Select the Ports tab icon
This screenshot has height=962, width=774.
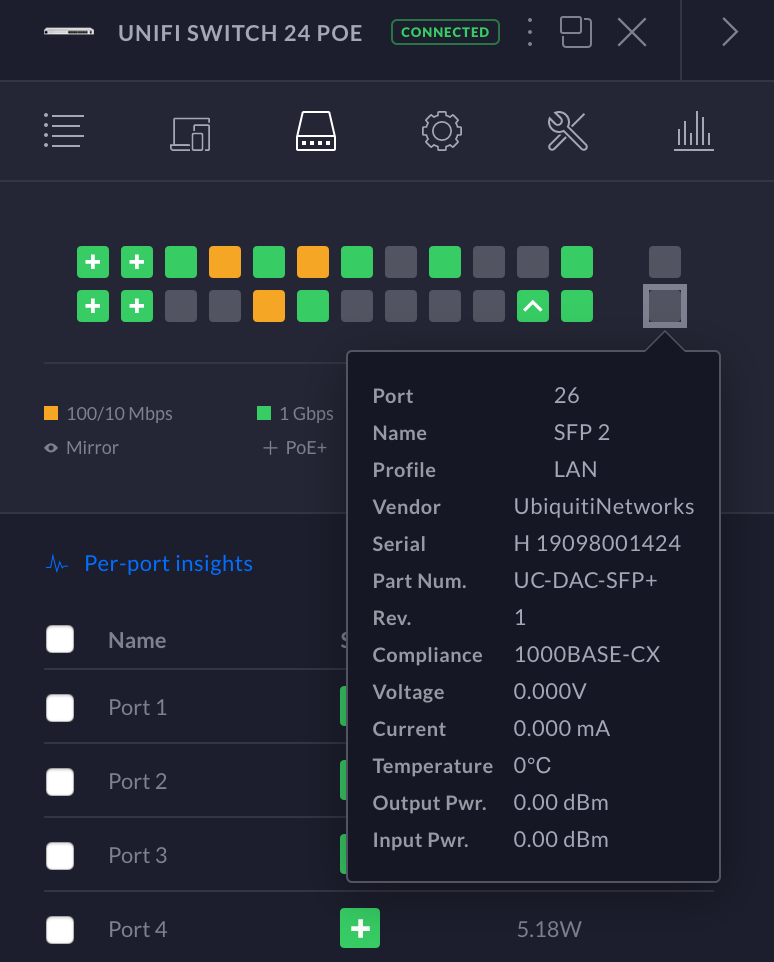(316, 131)
